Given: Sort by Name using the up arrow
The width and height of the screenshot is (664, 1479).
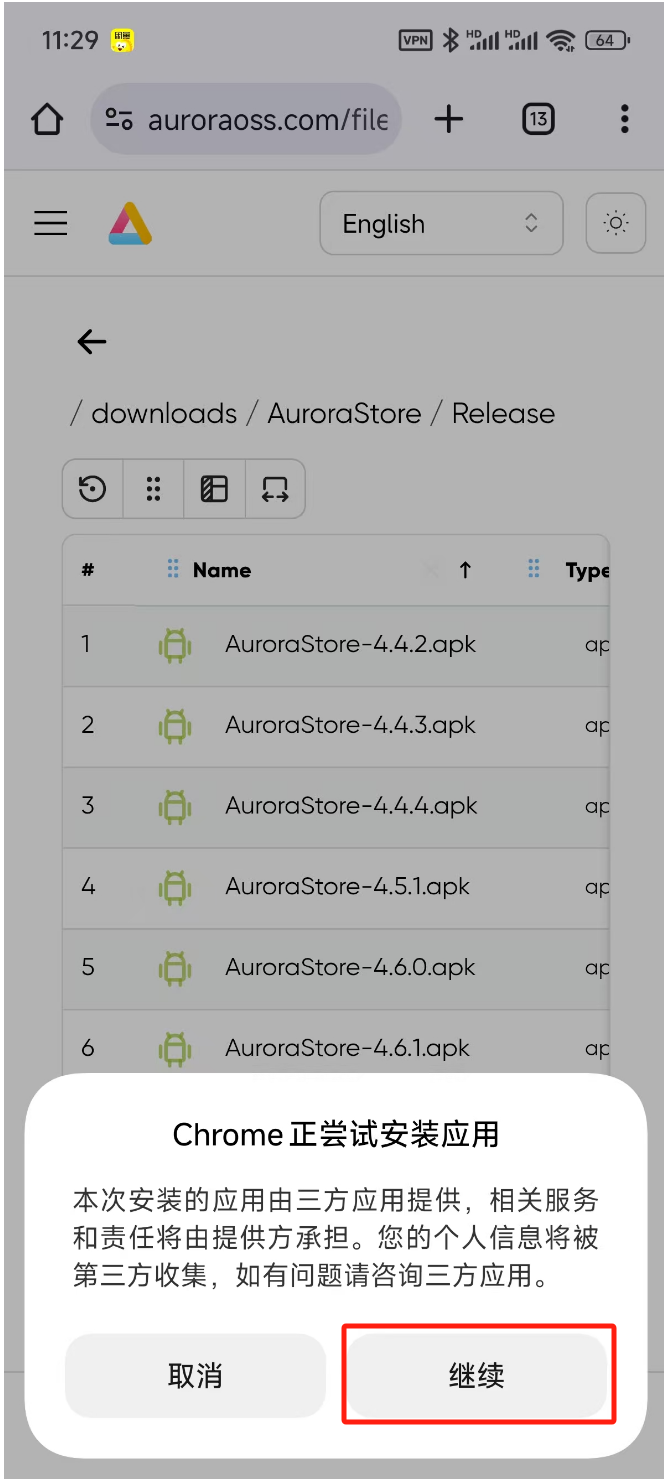Looking at the screenshot, I should point(465,570).
